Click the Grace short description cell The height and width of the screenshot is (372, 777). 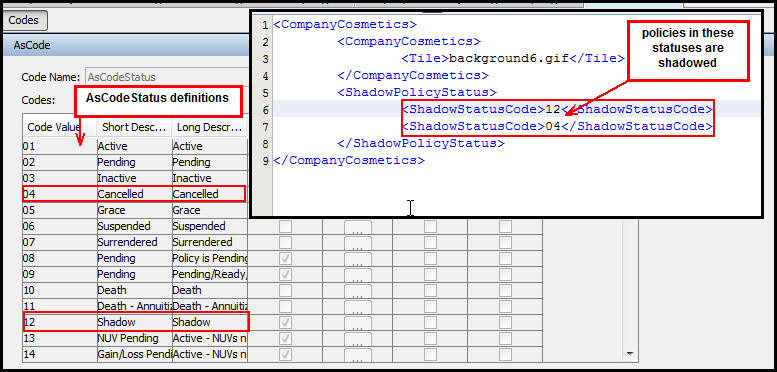click(135, 210)
